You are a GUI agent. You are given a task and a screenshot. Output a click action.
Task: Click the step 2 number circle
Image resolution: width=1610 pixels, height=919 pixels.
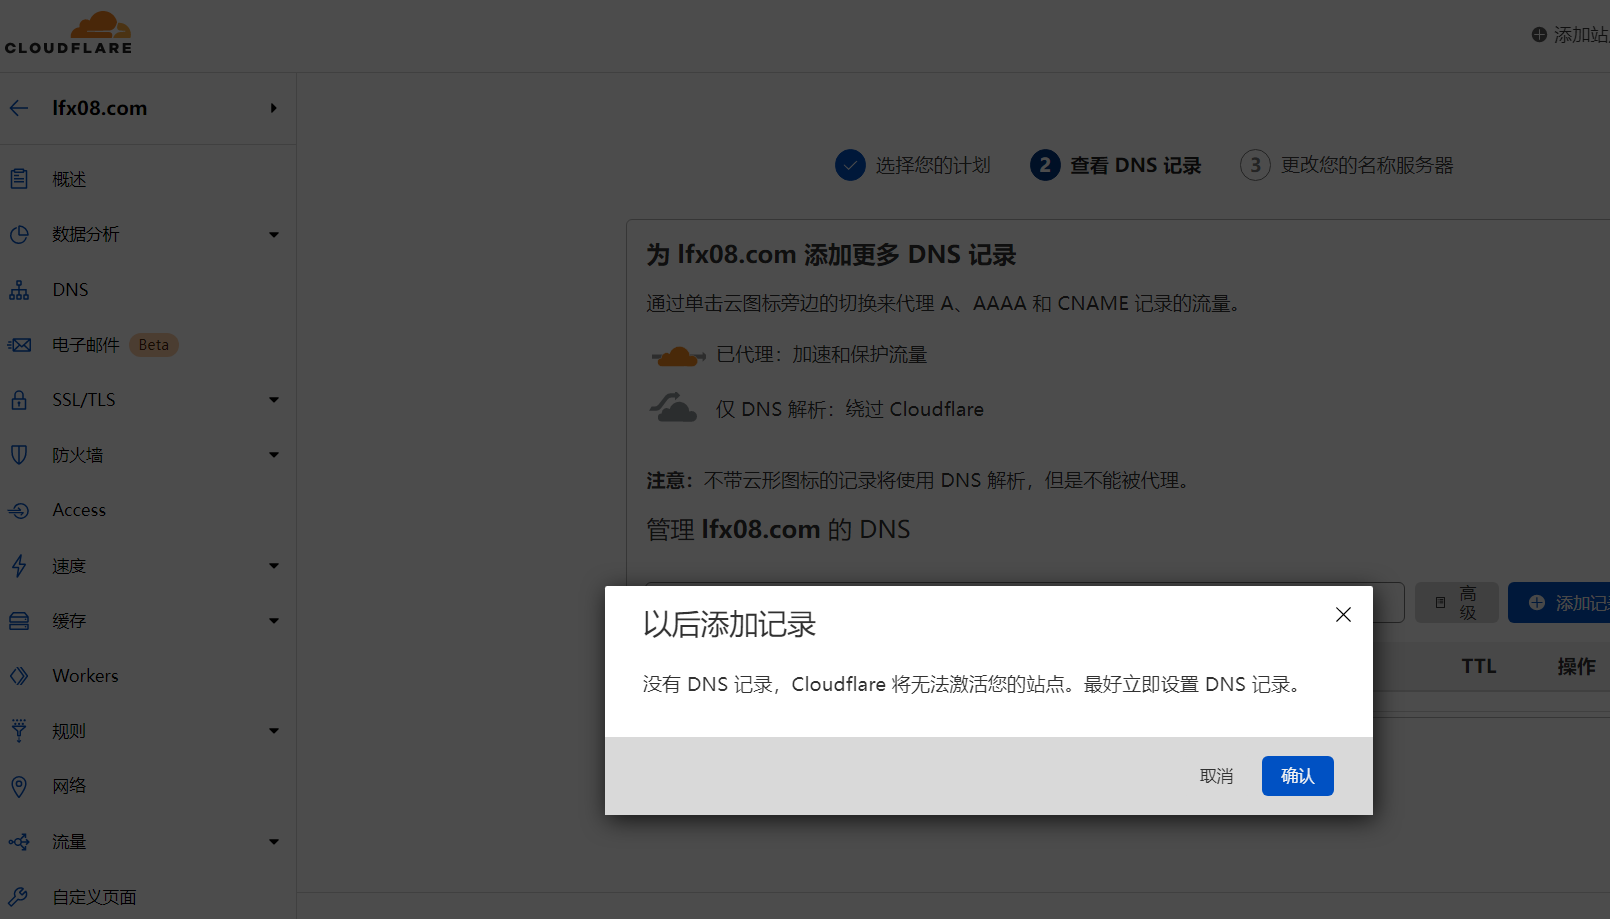pyautogui.click(x=1045, y=165)
